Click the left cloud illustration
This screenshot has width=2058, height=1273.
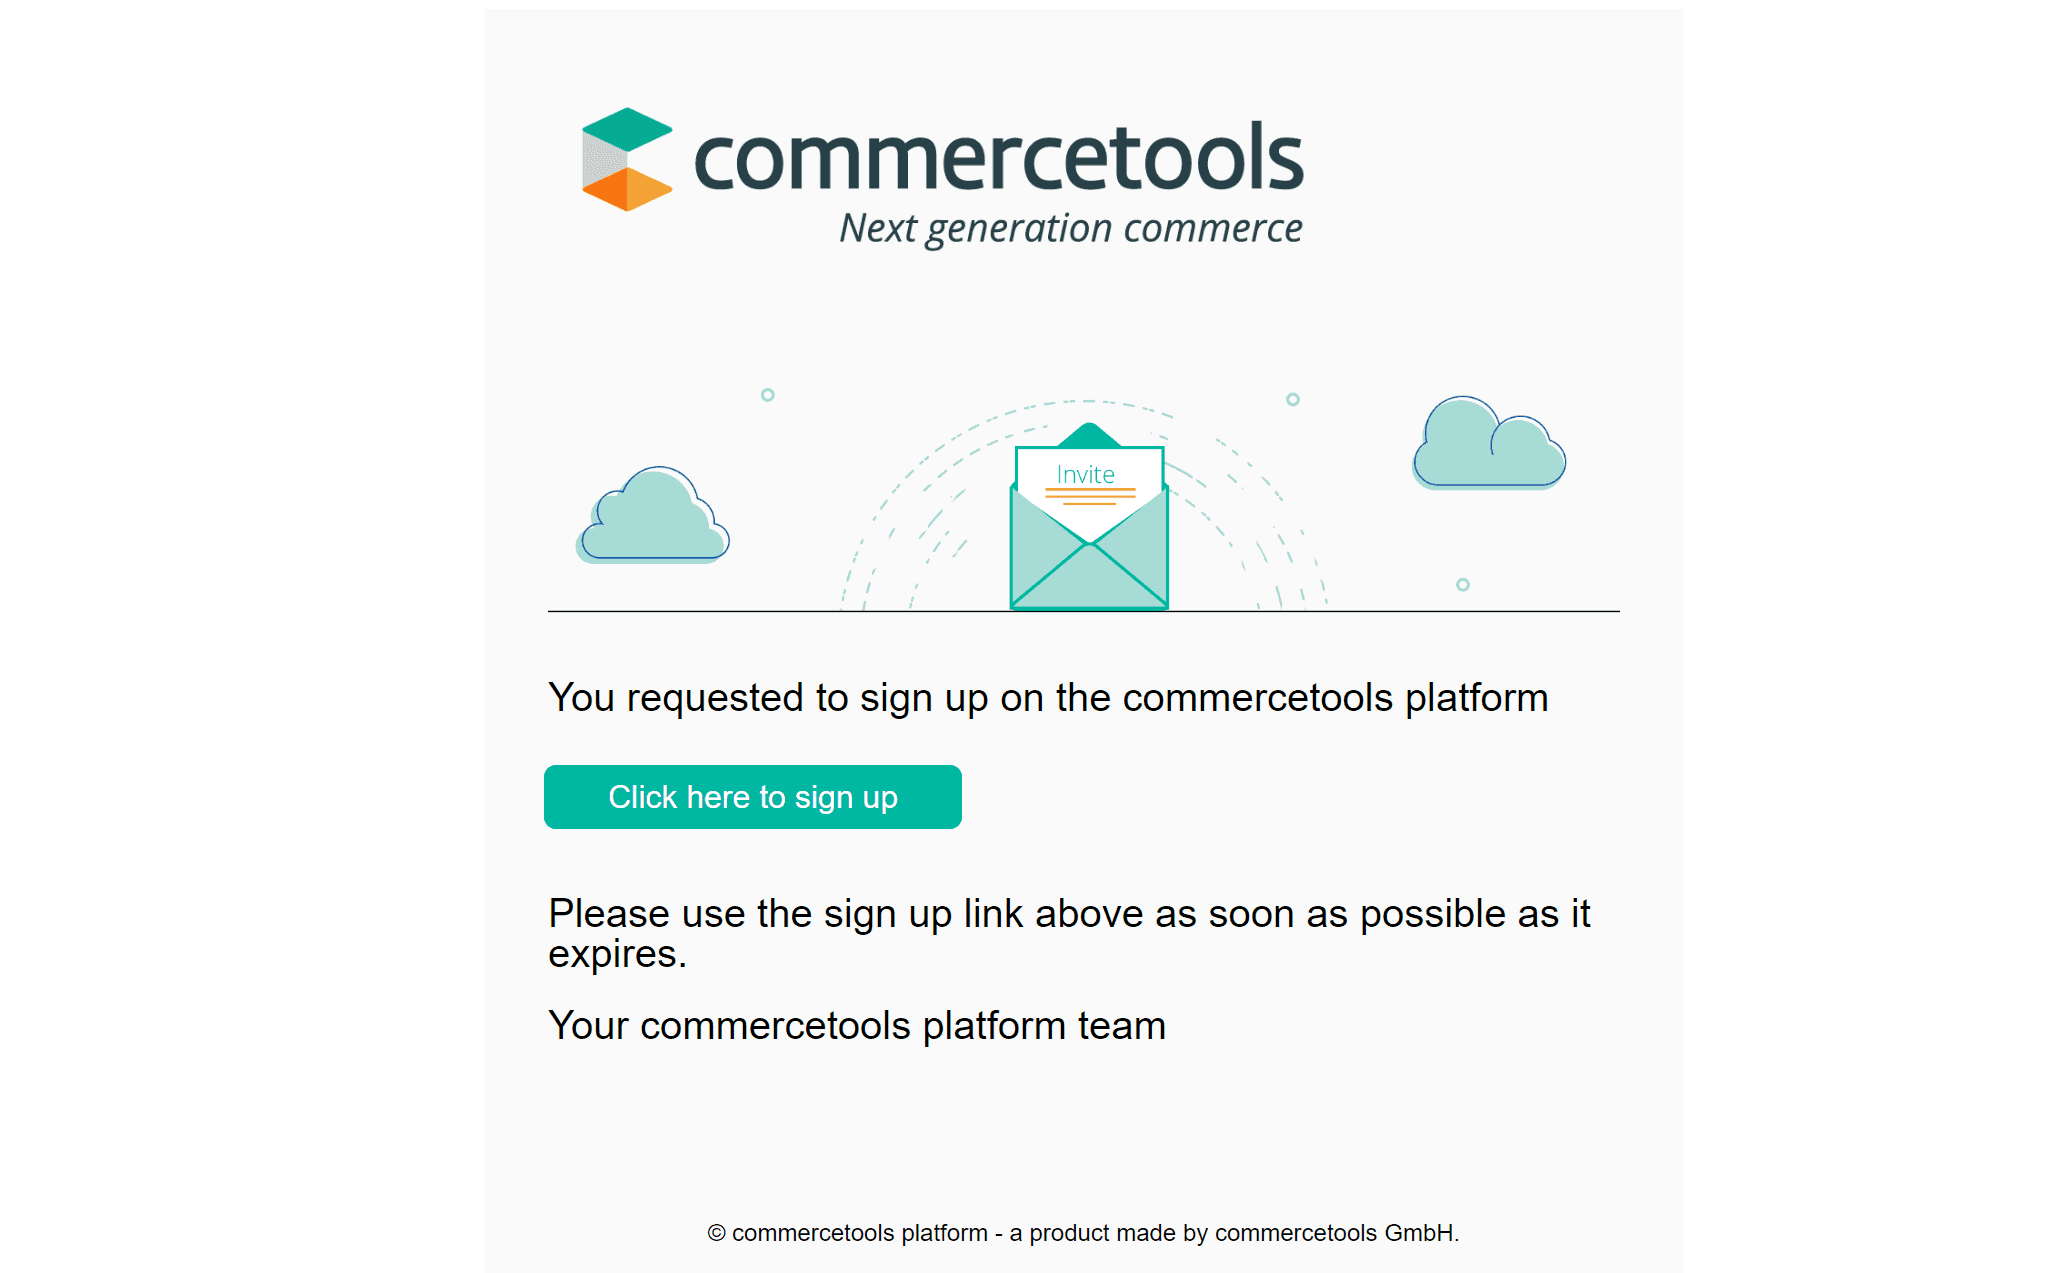[x=655, y=520]
